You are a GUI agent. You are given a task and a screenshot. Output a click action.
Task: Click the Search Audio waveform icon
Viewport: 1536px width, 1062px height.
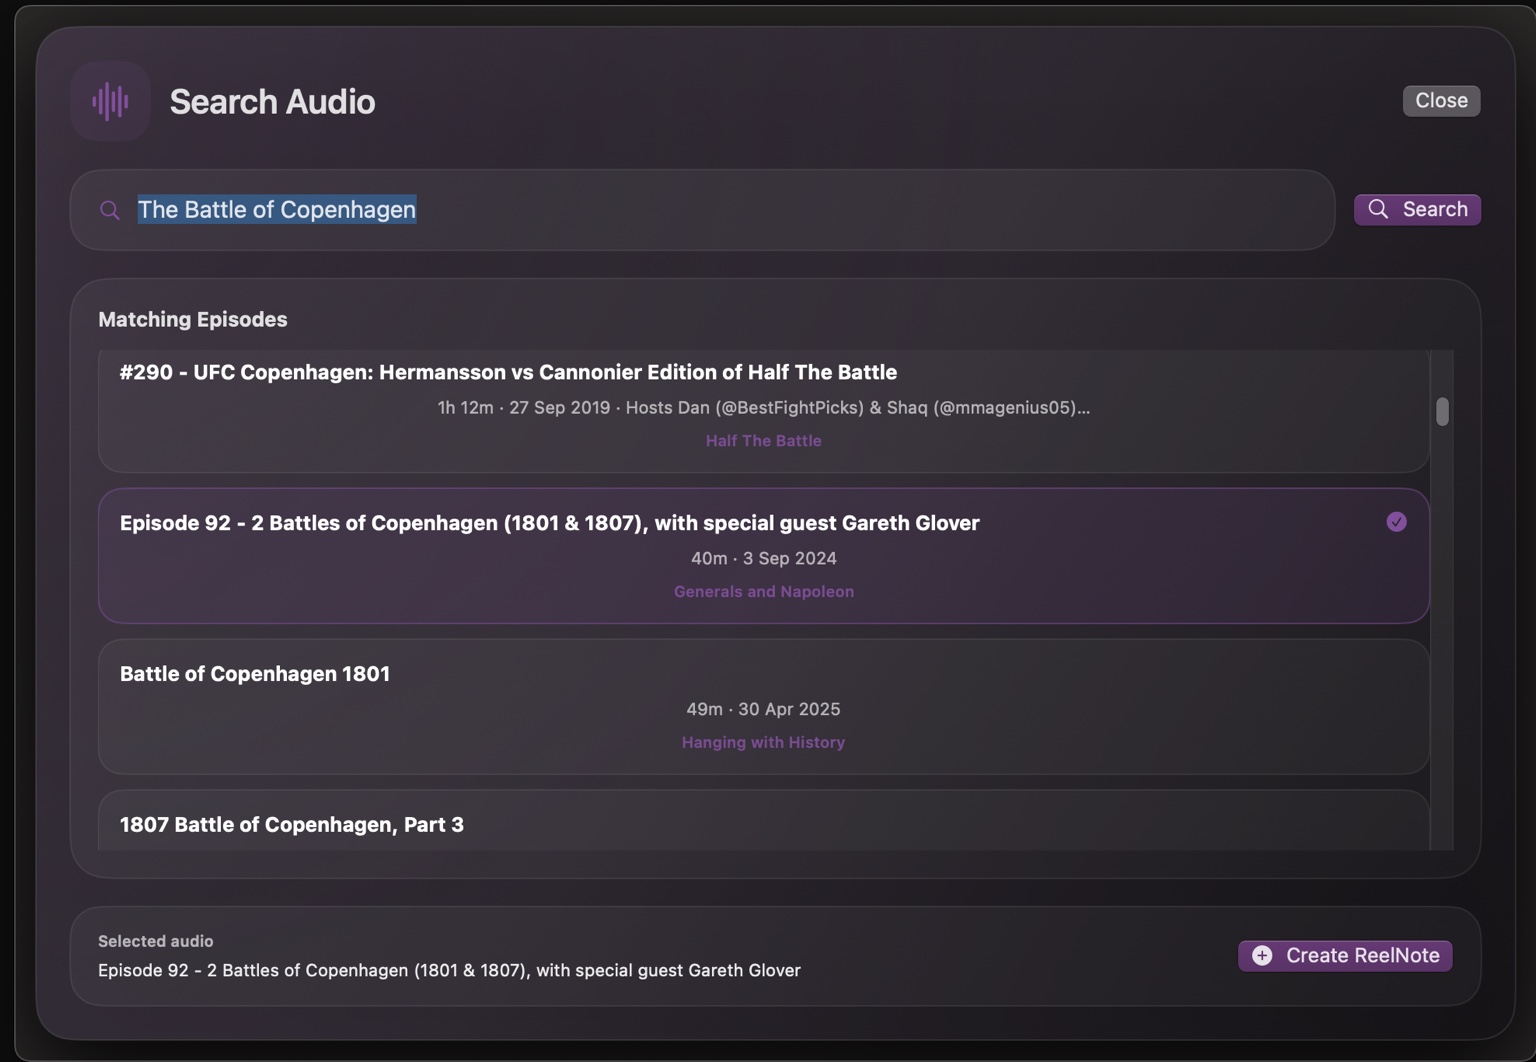[x=110, y=101]
